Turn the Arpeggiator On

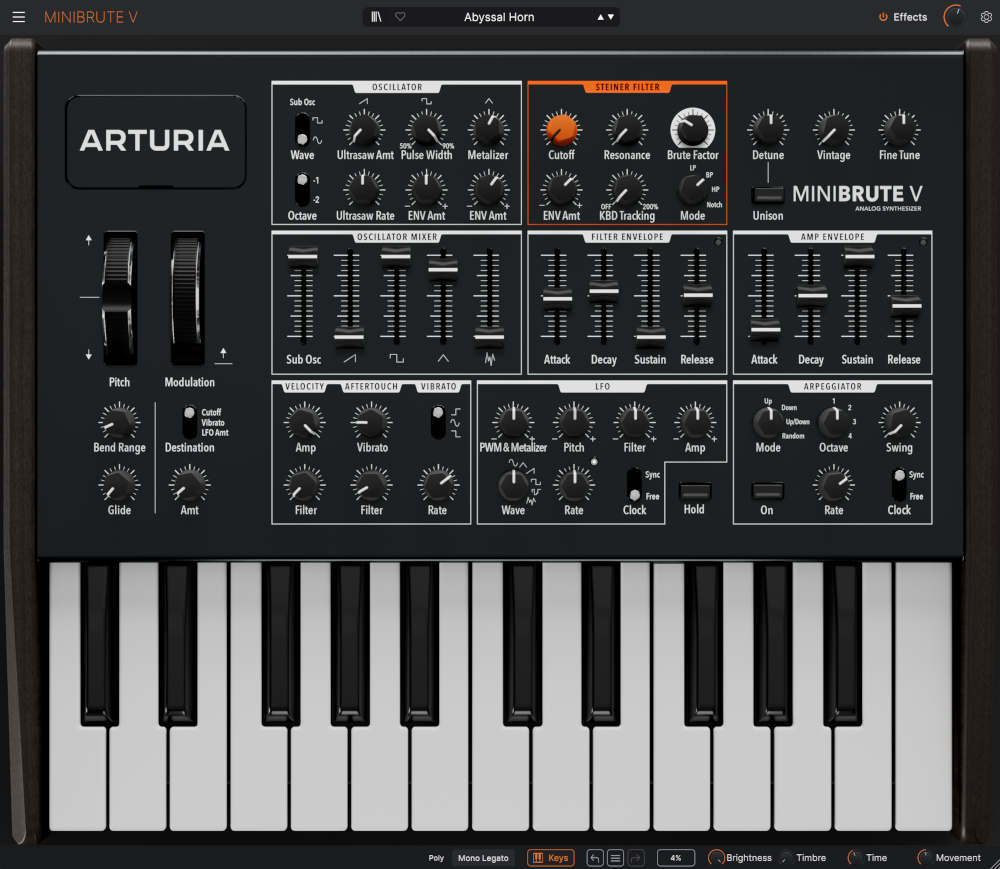[x=767, y=490]
